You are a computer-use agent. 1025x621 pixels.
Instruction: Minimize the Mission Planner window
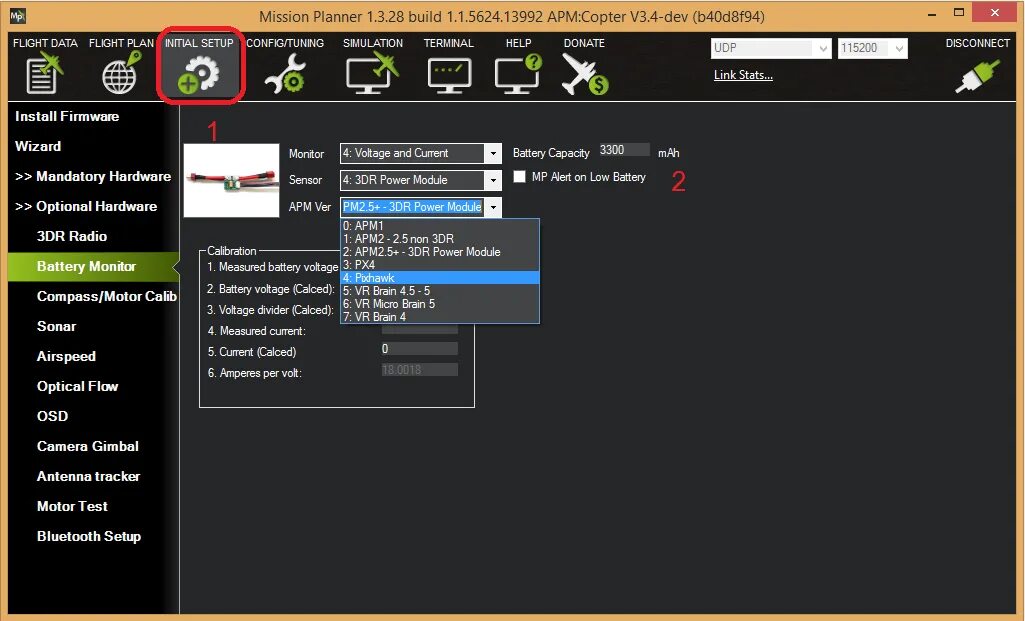point(932,14)
